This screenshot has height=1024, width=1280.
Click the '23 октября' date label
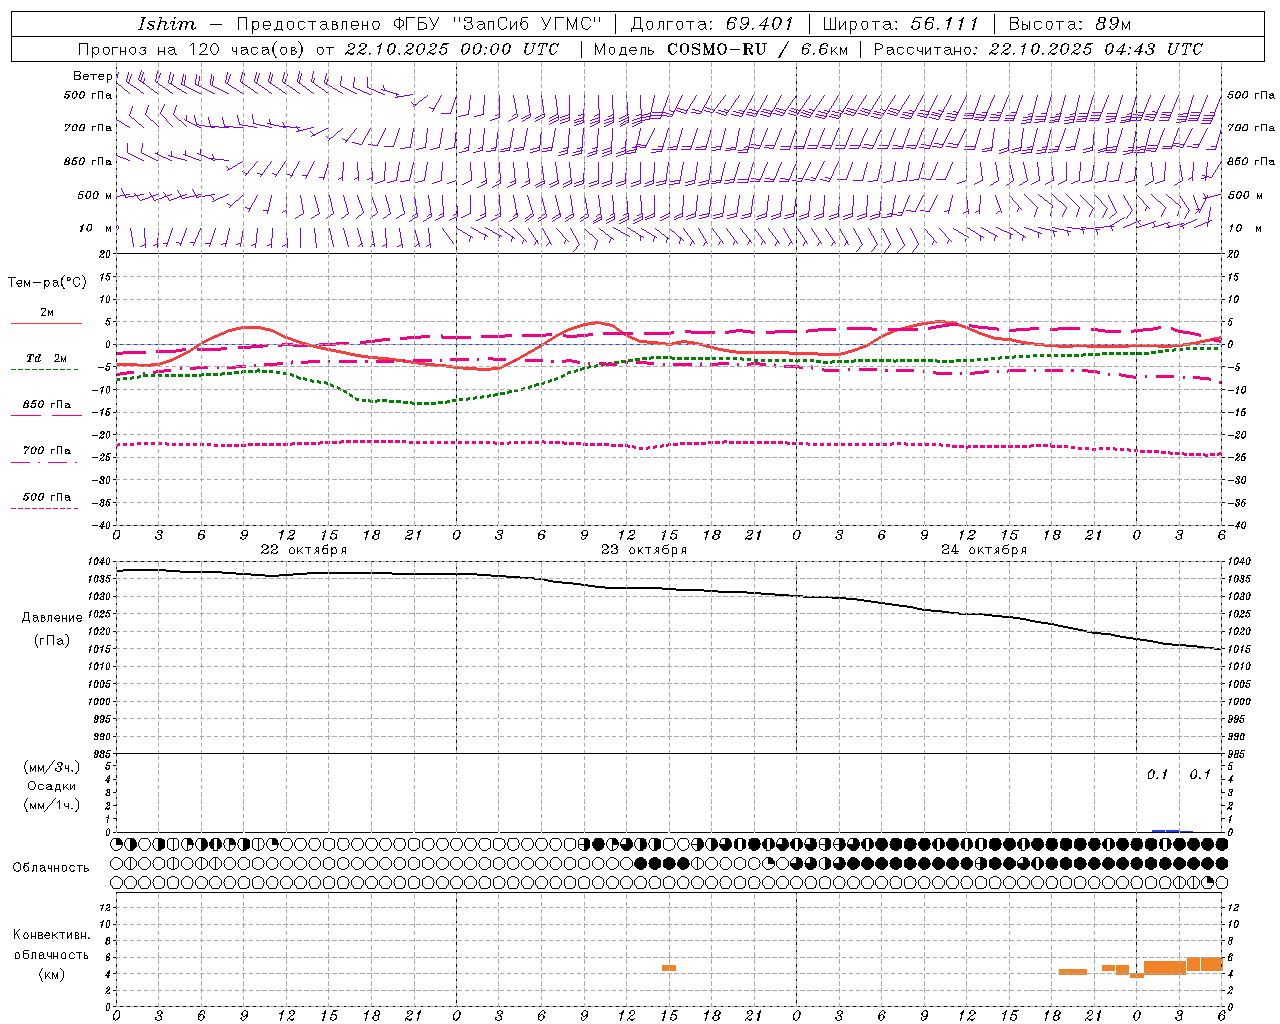[644, 550]
